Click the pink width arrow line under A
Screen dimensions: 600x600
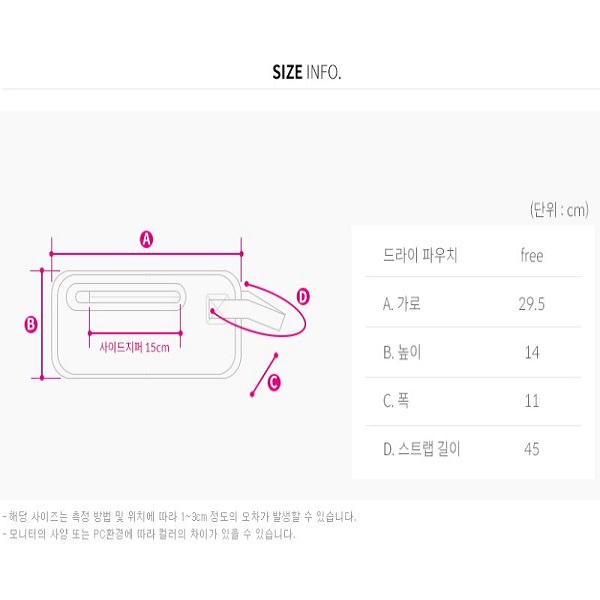pyautogui.click(x=147, y=254)
